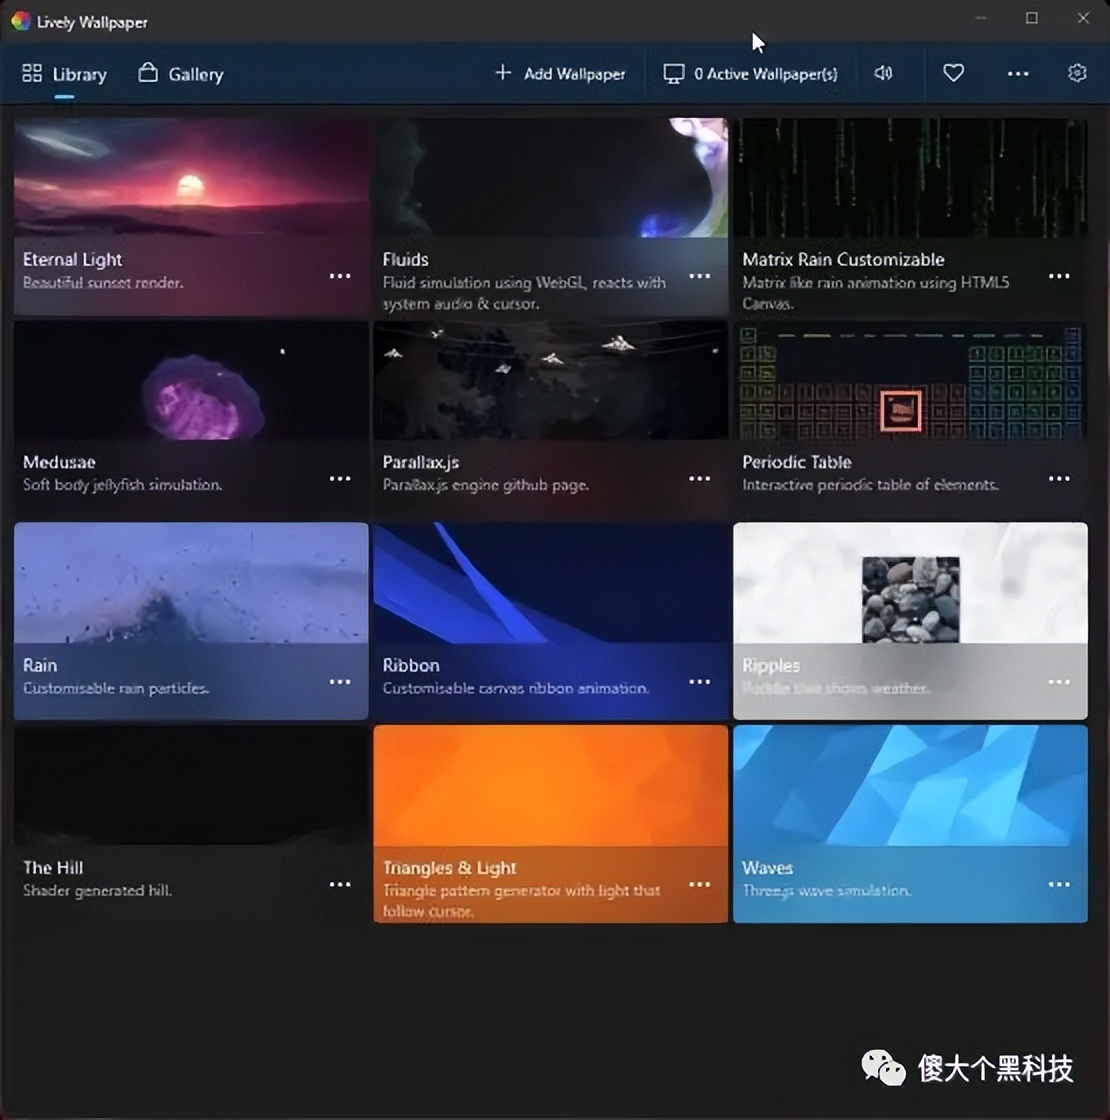Click the plus icon of Add Wallpaper

point(503,72)
